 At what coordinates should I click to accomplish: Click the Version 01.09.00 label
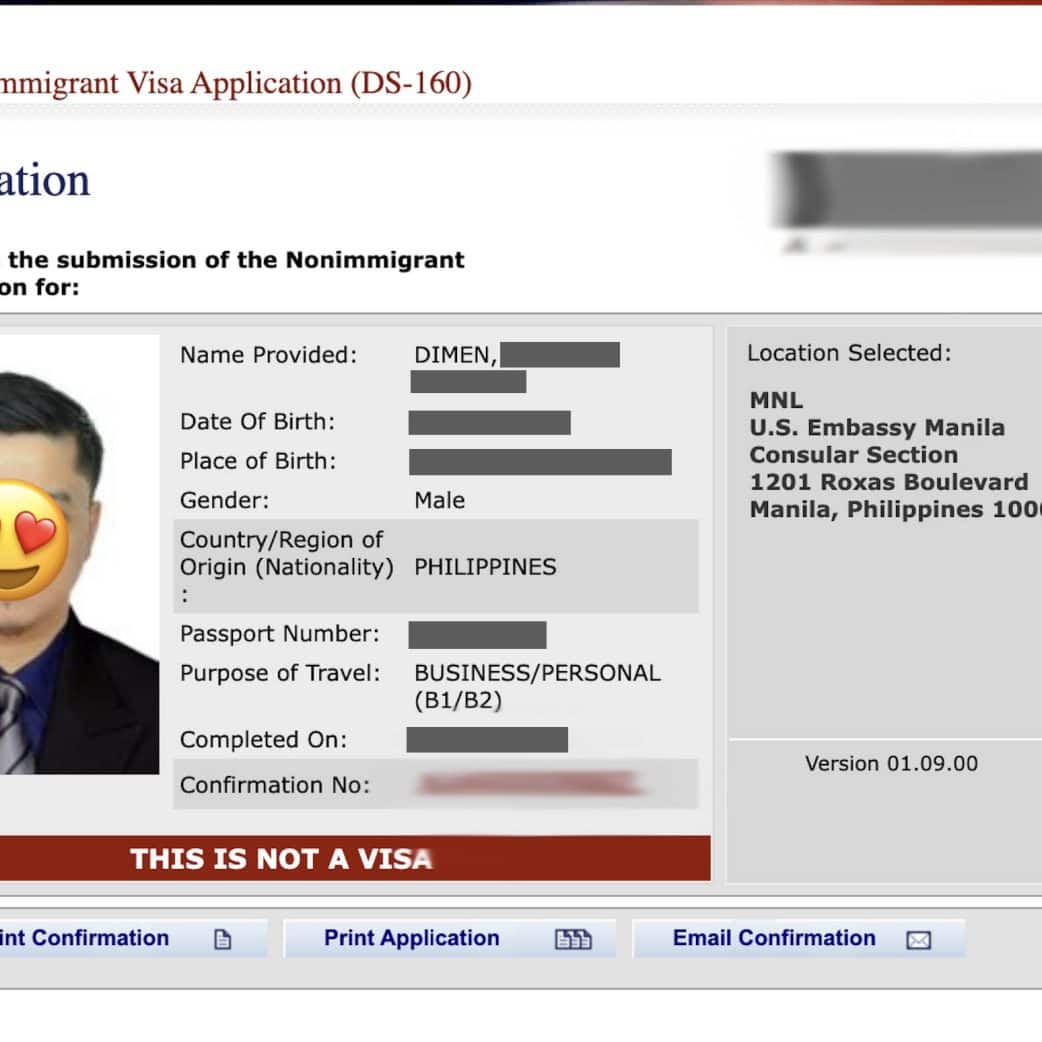tap(891, 764)
